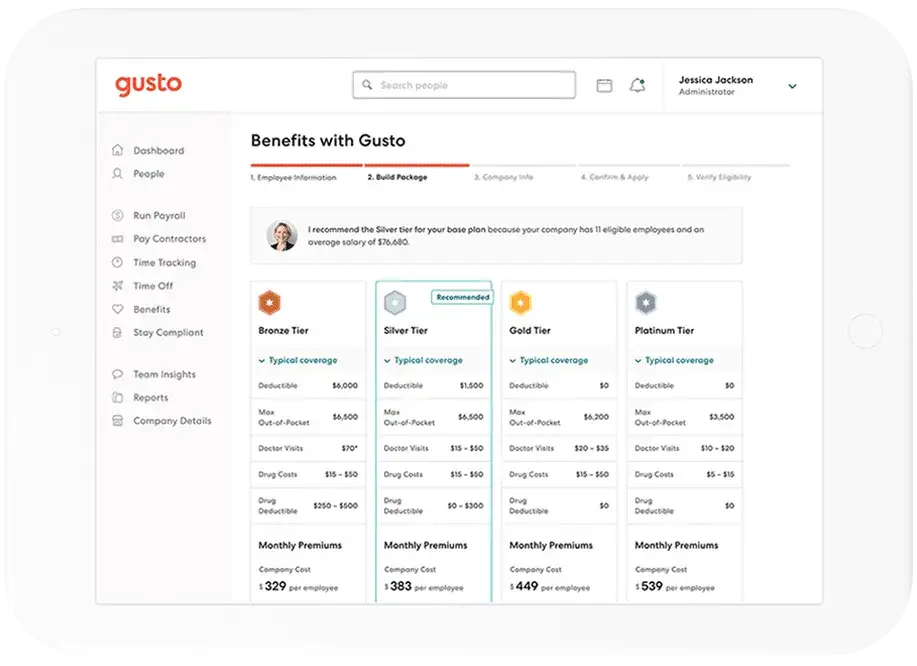Click Platinum max out-of-pocket $3,500
917x666 pixels.
pos(722,417)
